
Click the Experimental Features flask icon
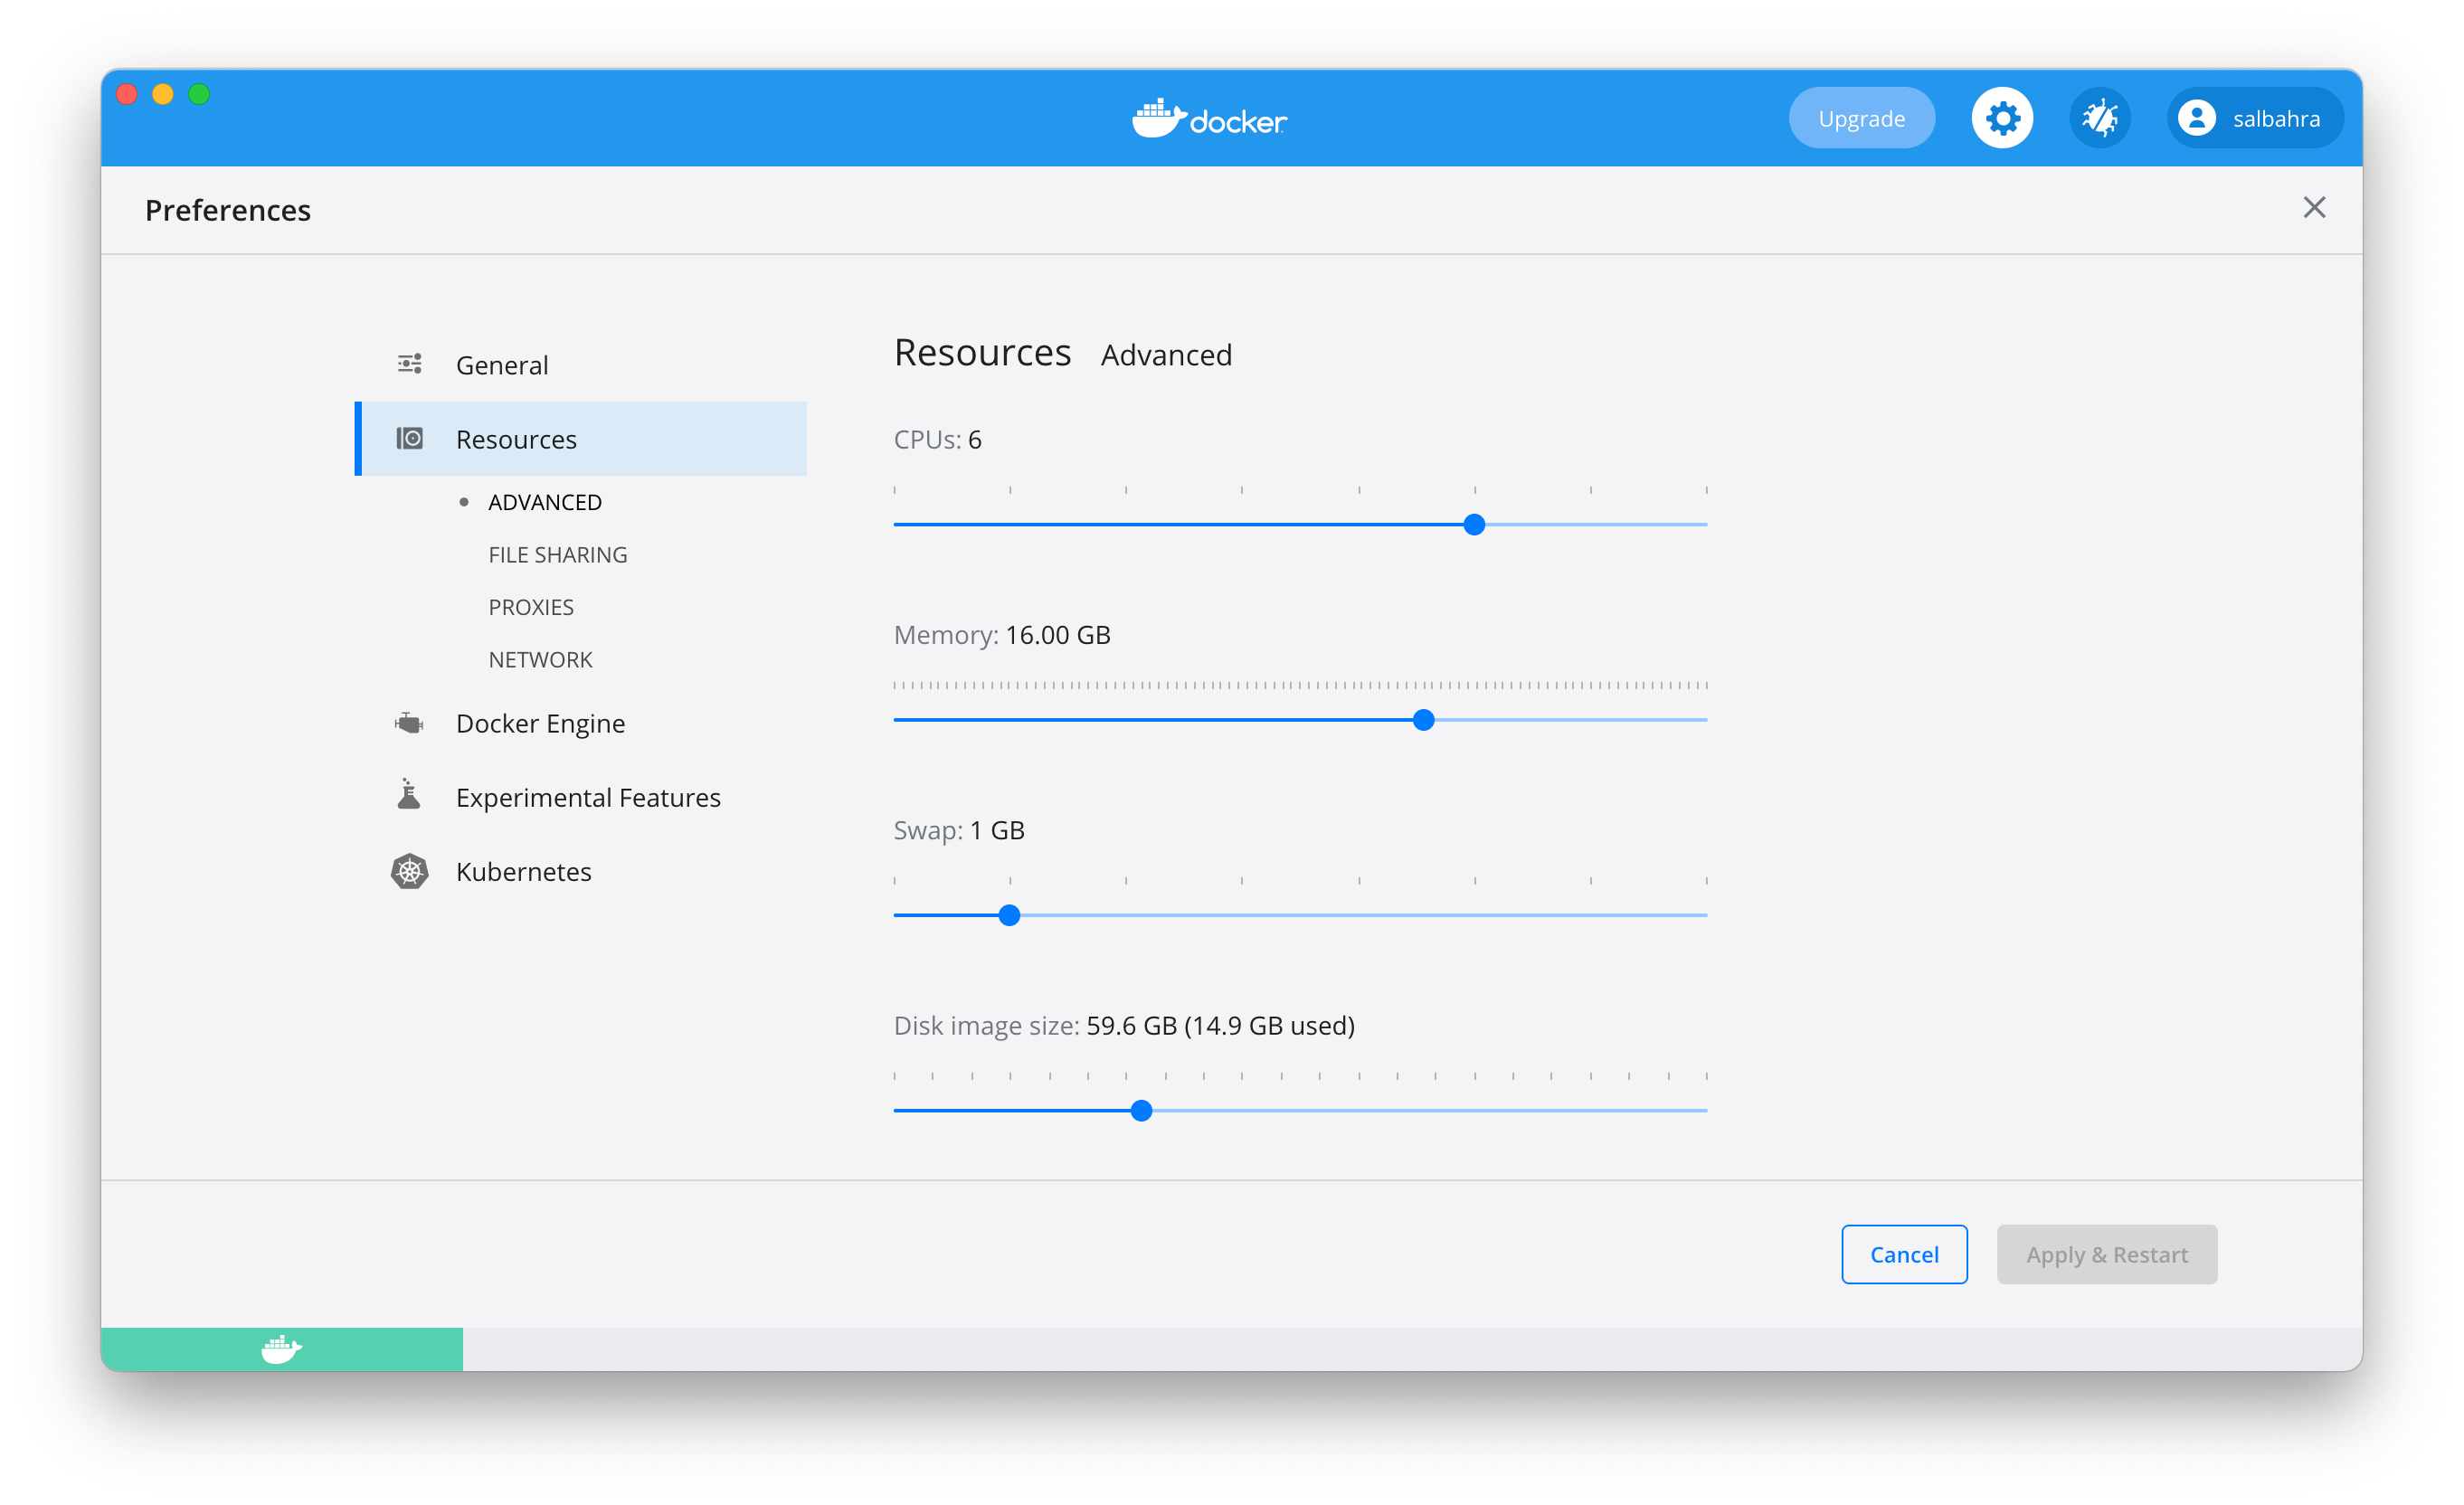(409, 795)
